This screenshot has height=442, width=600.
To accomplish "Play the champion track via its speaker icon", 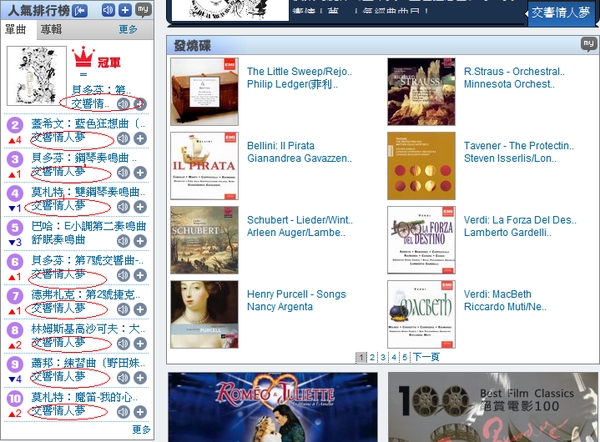I will coord(123,104).
